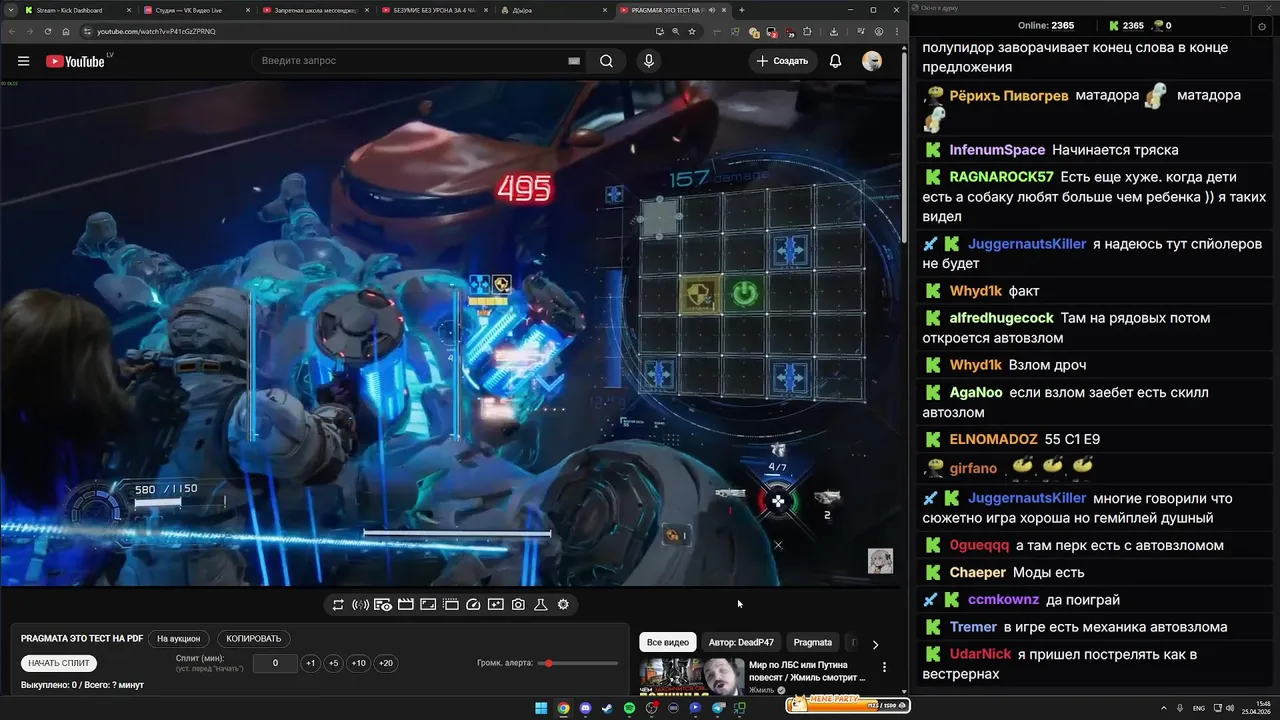Mute the PRAGMATA tab via speaker icon

pyautogui.click(x=711, y=10)
